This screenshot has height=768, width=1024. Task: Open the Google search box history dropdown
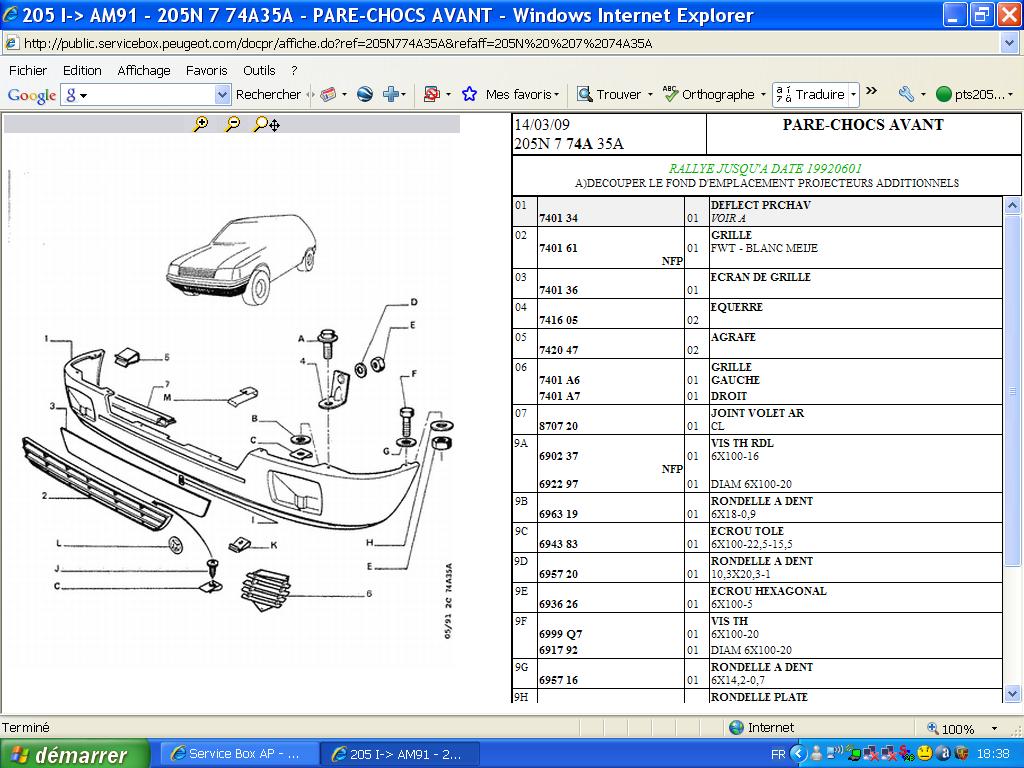(x=222, y=94)
